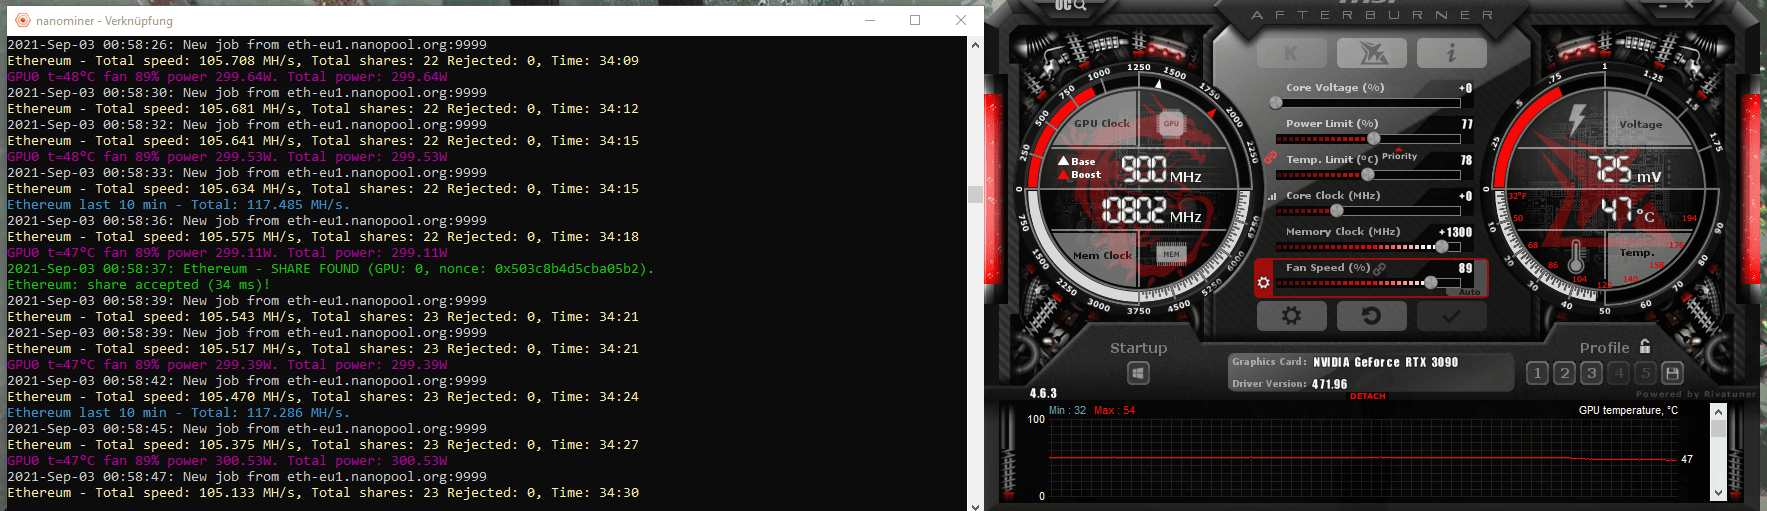Click the 'SHARE FOUND' green log line
This screenshot has width=1767, height=511.
(x=331, y=268)
